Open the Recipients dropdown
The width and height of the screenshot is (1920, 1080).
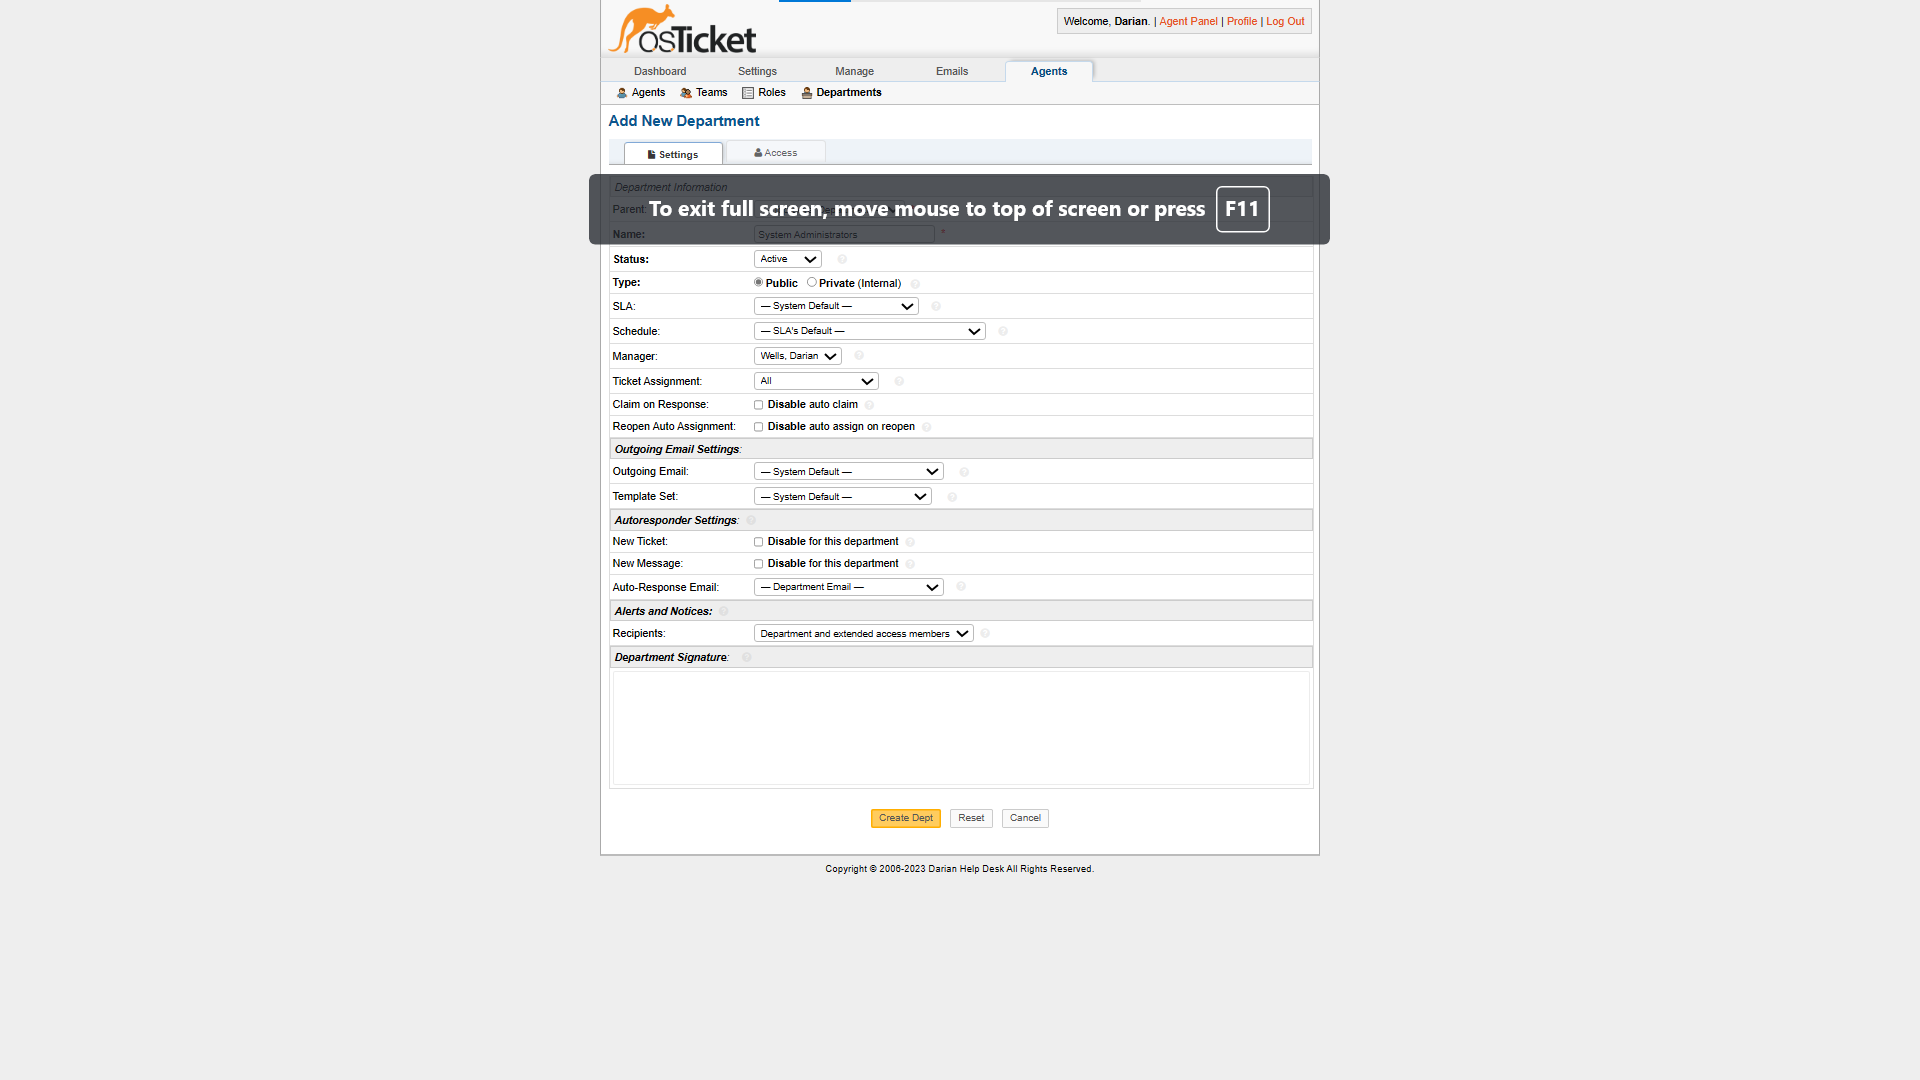coord(862,633)
